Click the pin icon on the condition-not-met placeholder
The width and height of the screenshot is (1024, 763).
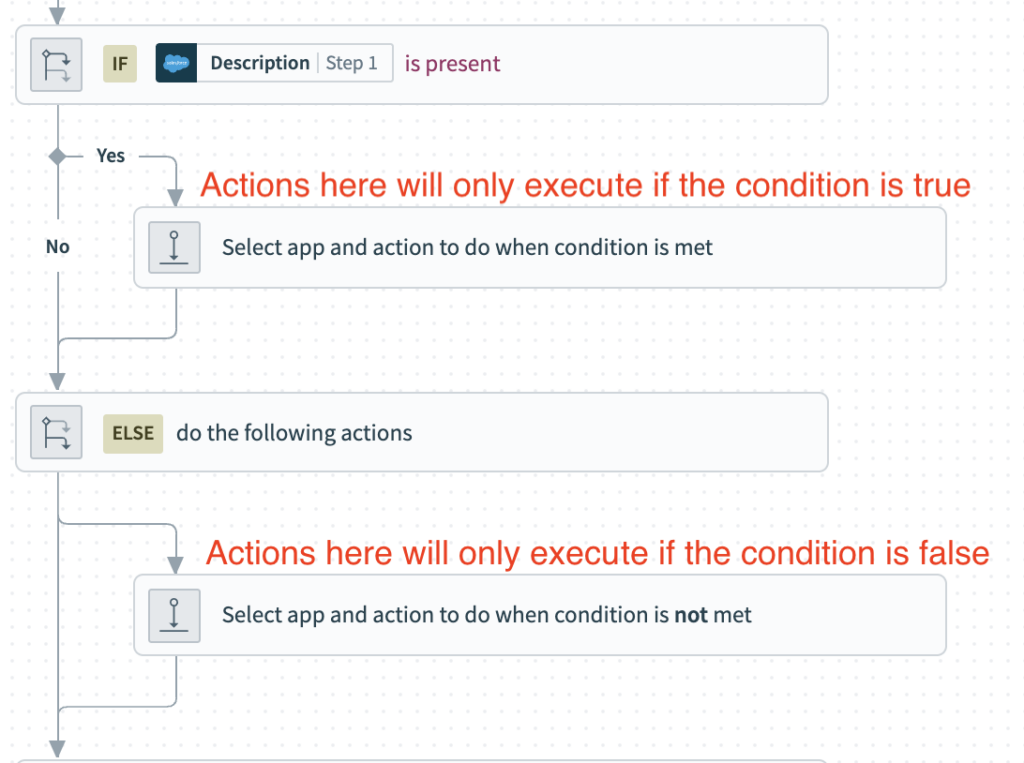pos(174,614)
